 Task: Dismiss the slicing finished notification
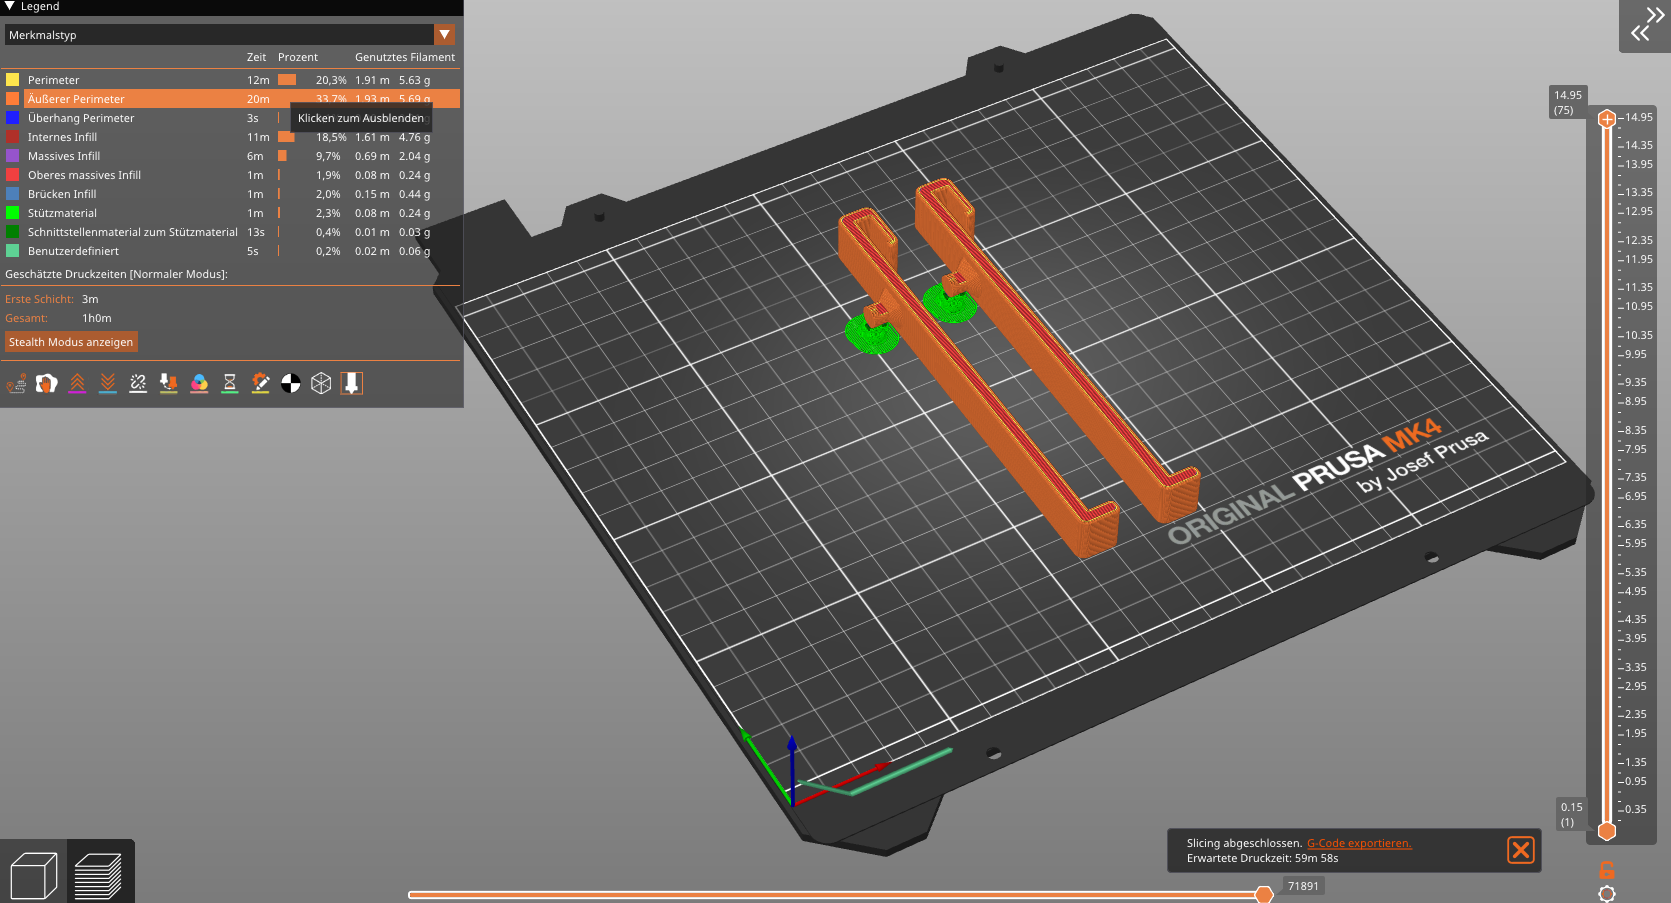click(1521, 850)
